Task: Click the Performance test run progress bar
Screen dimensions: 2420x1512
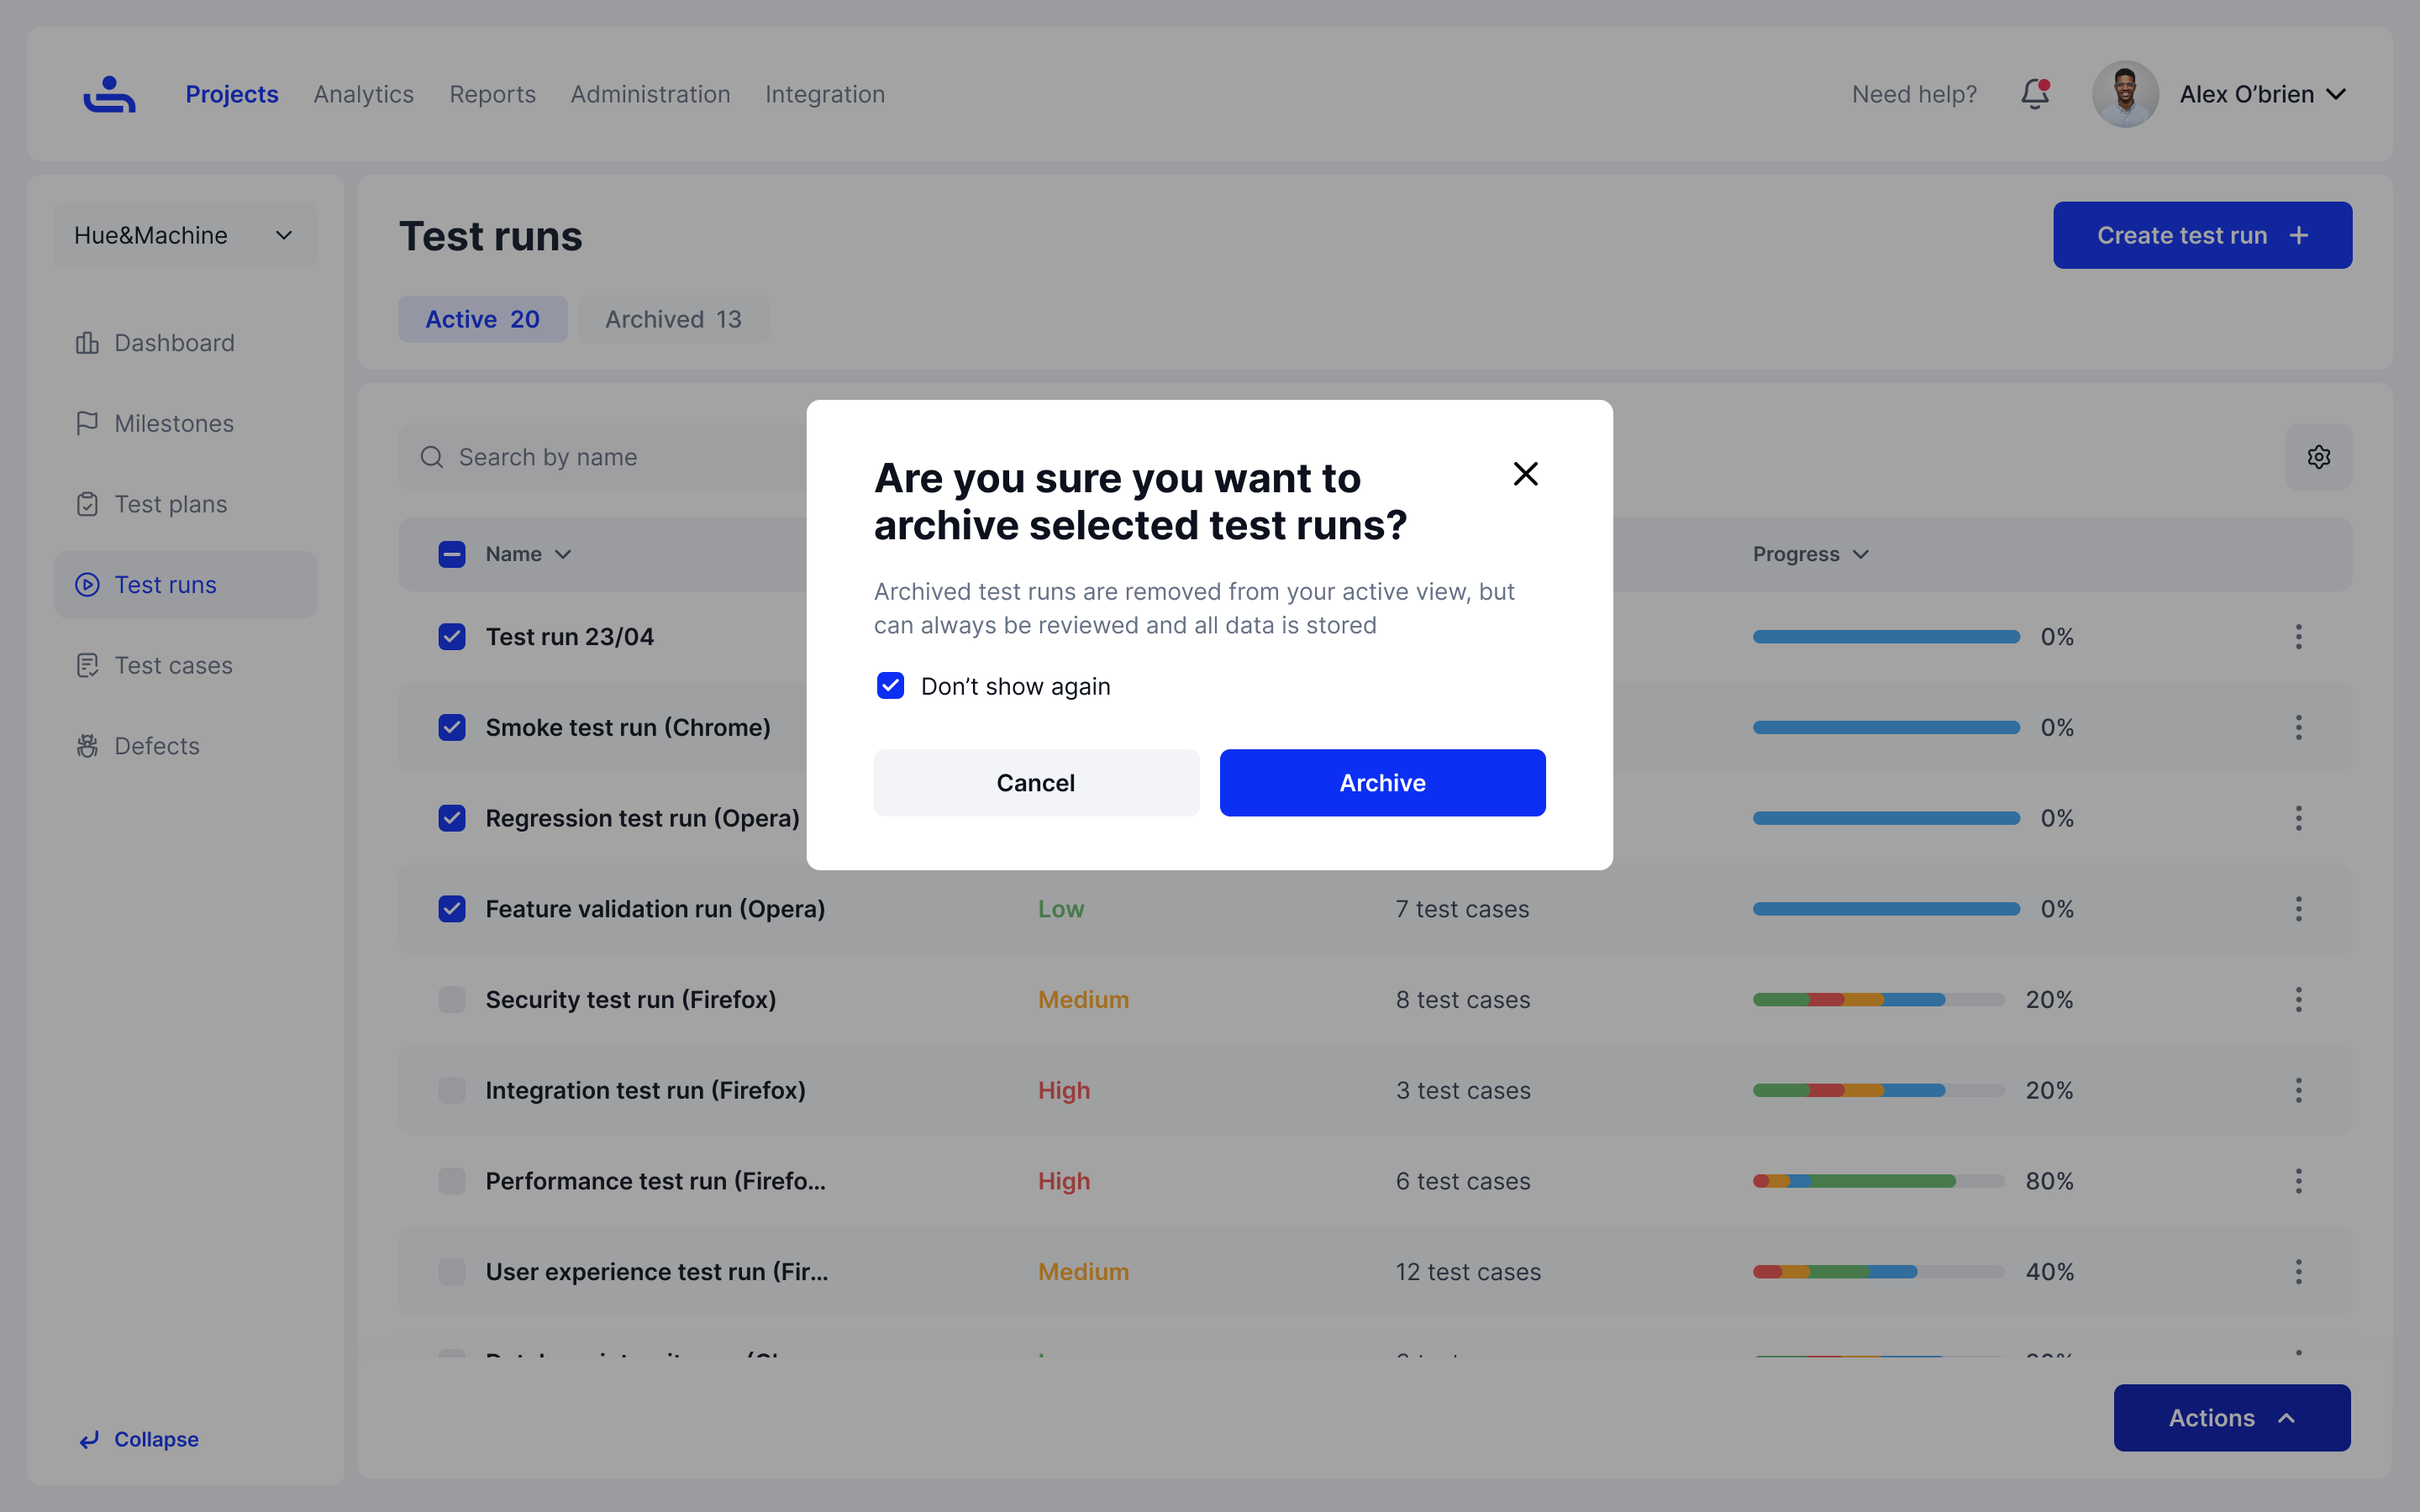Action: tap(1878, 1181)
